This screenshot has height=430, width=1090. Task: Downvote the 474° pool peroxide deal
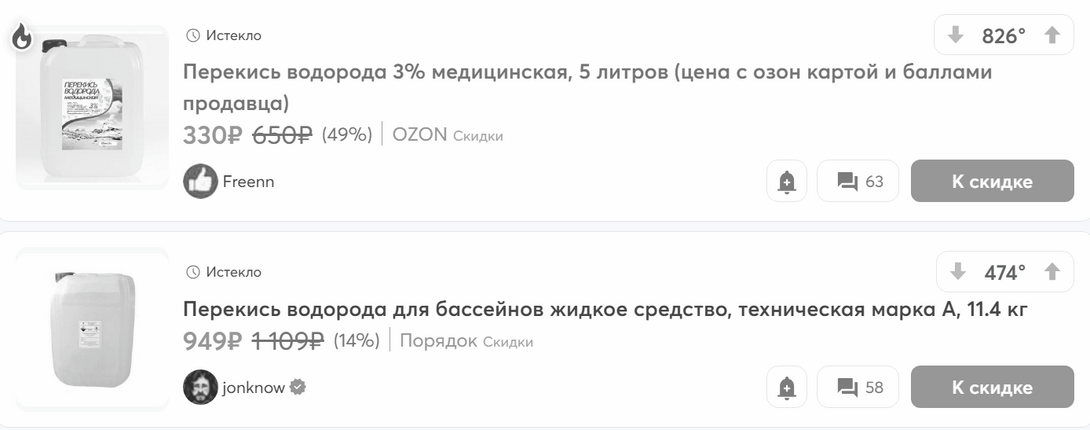point(958,272)
